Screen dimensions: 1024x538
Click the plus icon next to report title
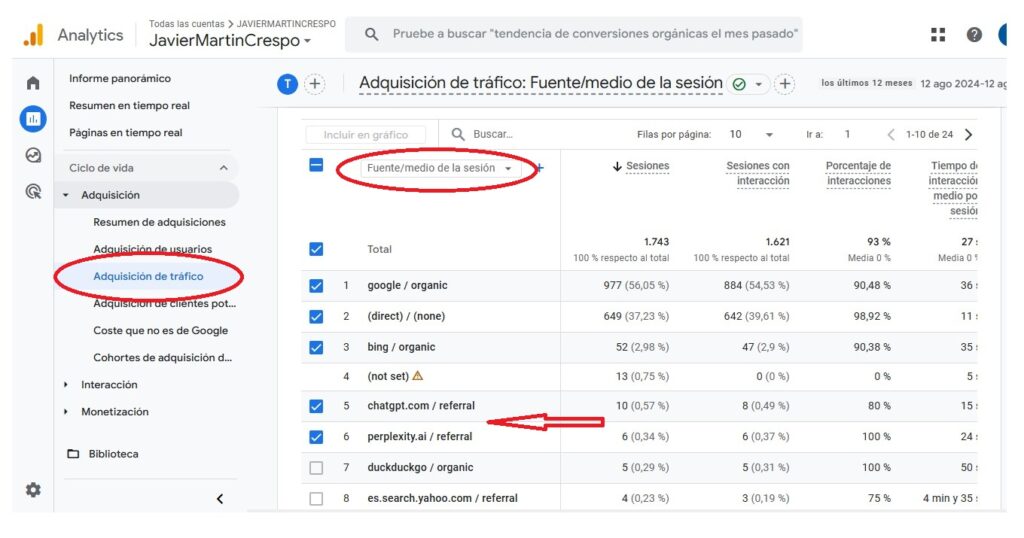(x=785, y=84)
